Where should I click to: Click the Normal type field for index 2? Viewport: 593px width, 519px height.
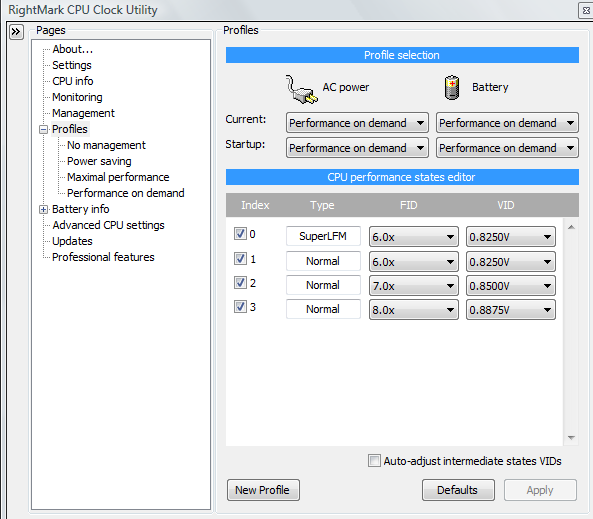click(x=323, y=285)
